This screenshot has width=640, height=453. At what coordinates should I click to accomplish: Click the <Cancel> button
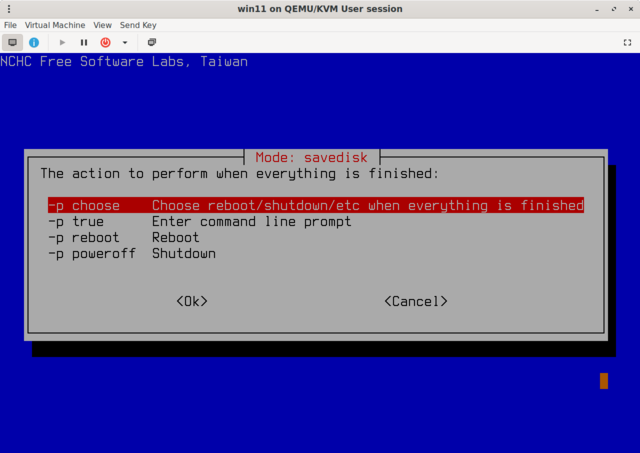(415, 301)
